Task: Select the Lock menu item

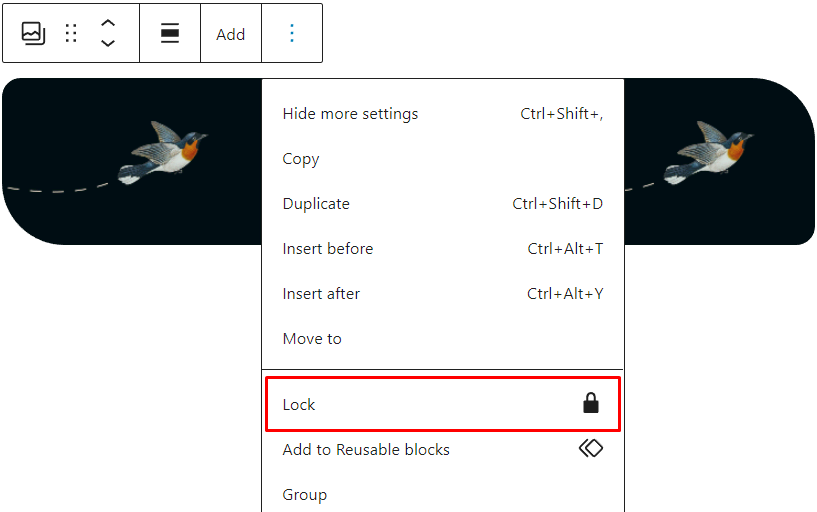Action: click(x=299, y=405)
